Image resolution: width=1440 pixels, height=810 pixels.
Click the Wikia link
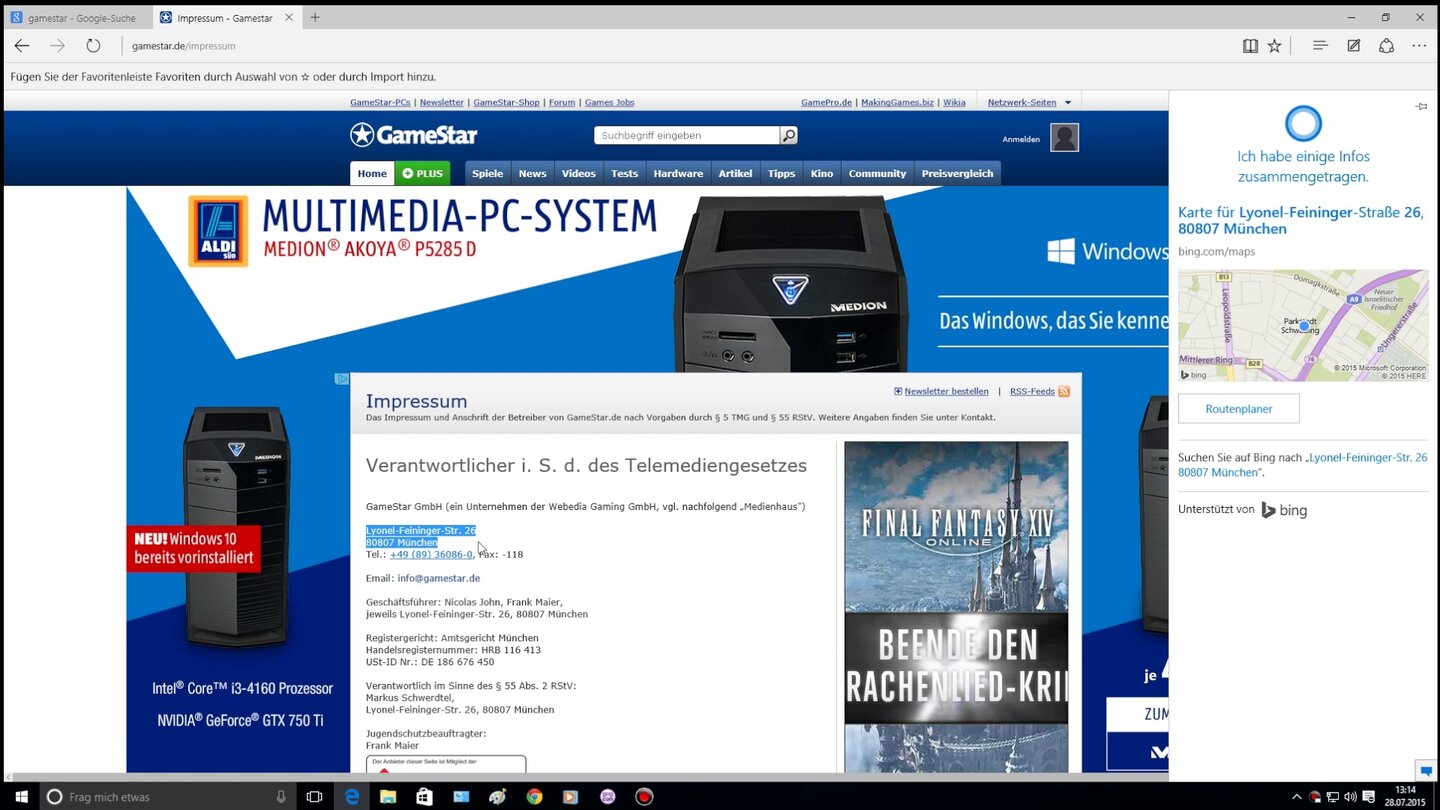(954, 102)
